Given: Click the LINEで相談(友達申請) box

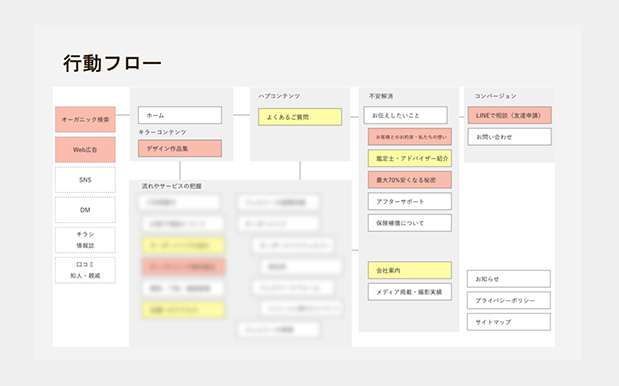Looking at the screenshot, I should tap(510, 115).
